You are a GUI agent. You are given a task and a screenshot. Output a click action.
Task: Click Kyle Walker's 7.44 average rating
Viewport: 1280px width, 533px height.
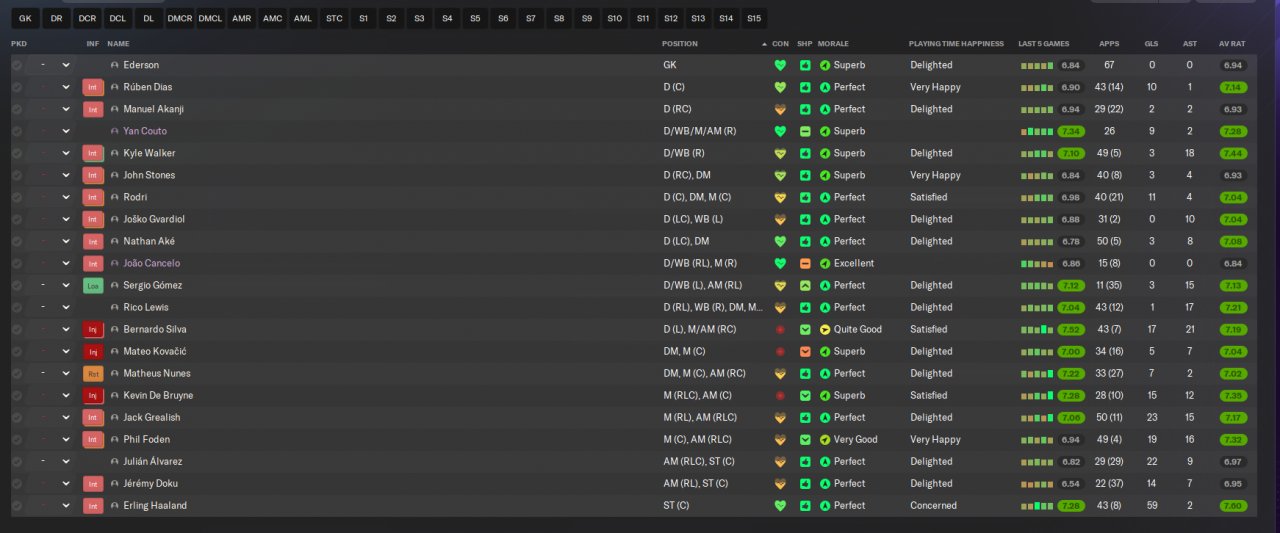(1233, 153)
